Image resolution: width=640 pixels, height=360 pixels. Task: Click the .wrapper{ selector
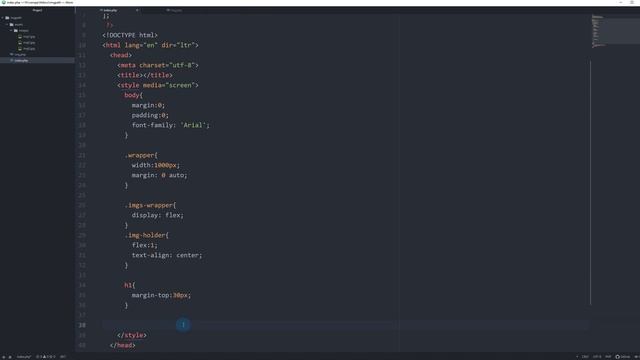tap(141, 155)
